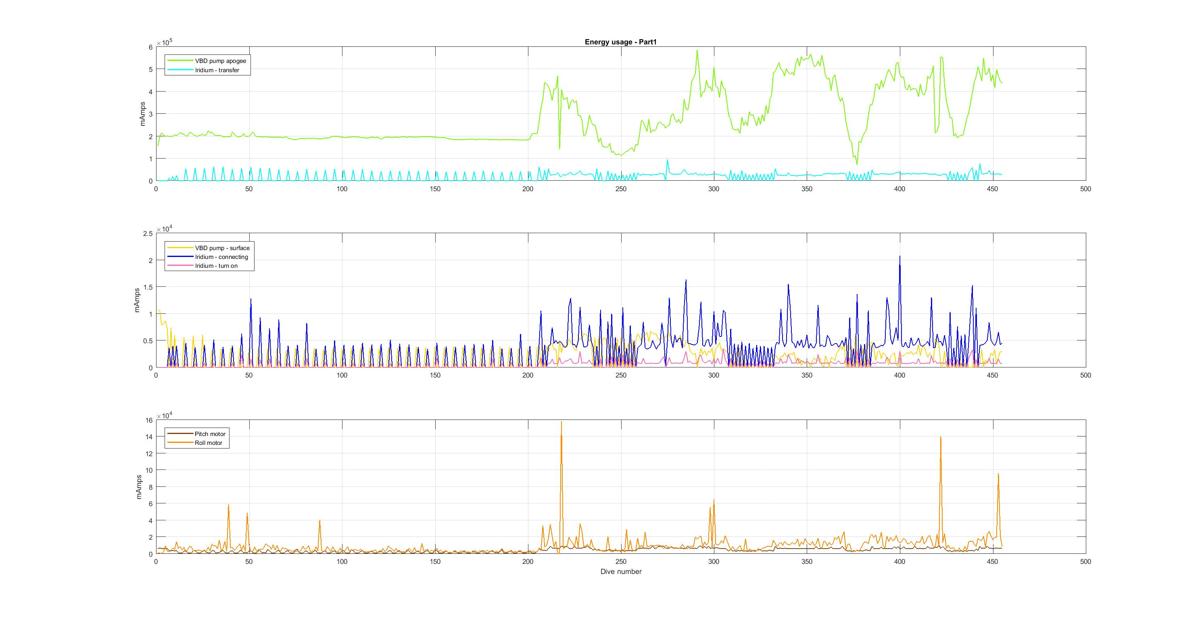This screenshot has width=1200, height=622.
Task: Click x-axis tick '100' under top plot
Action: point(342,188)
